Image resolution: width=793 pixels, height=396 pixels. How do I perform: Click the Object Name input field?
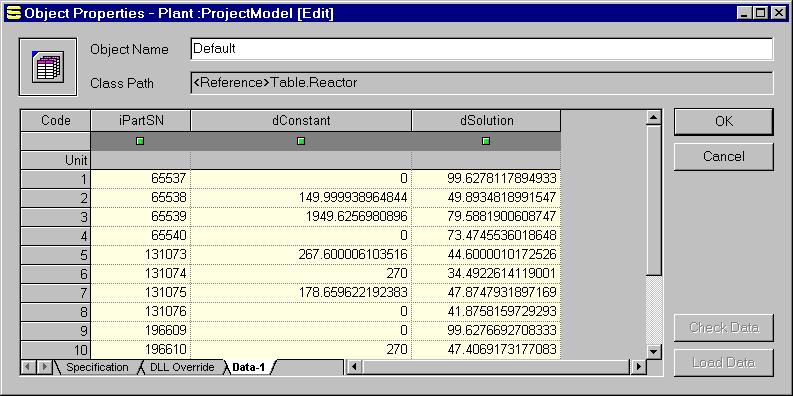point(481,49)
